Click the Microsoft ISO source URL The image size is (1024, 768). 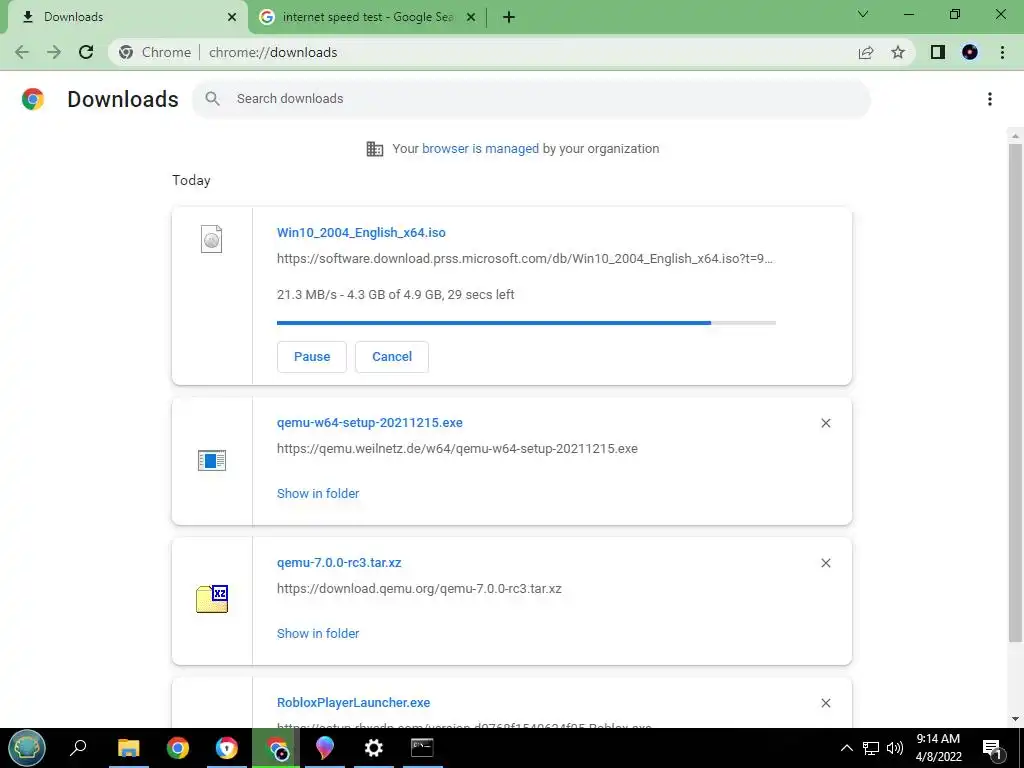click(525, 259)
